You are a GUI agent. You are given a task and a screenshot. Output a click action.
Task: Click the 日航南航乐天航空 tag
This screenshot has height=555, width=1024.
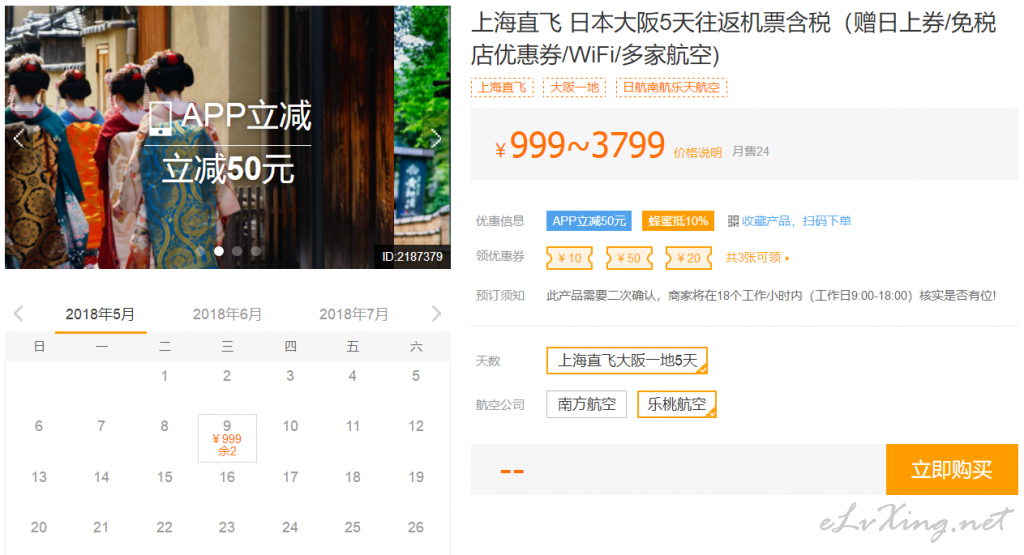671,87
